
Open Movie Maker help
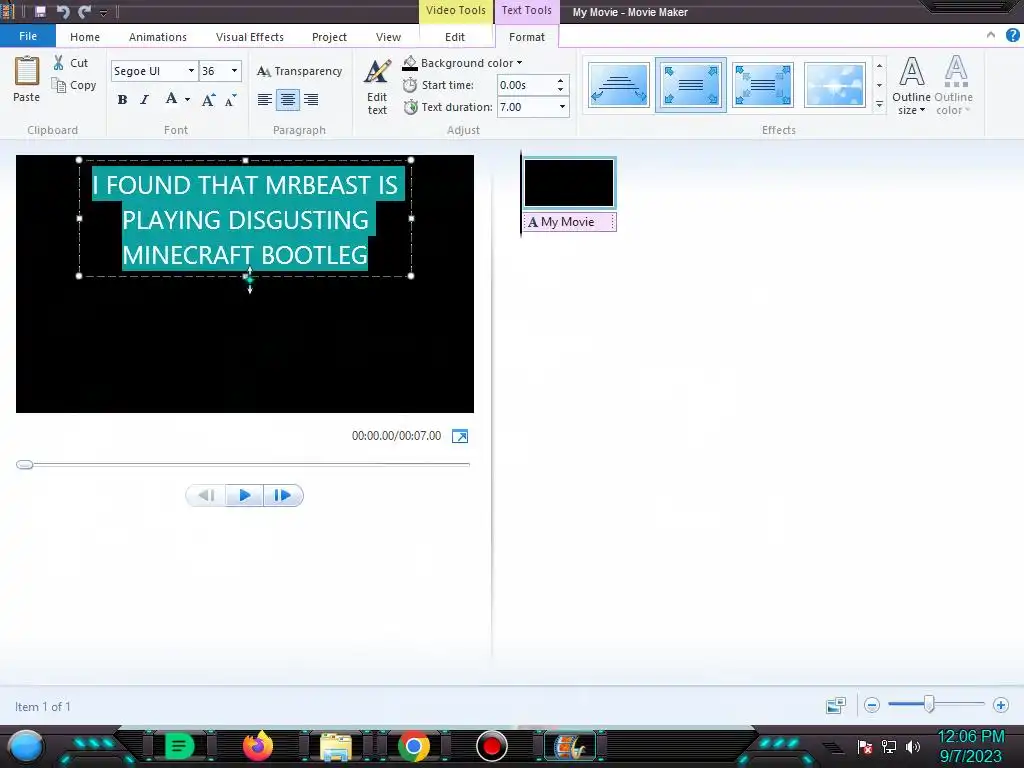coord(1013,35)
